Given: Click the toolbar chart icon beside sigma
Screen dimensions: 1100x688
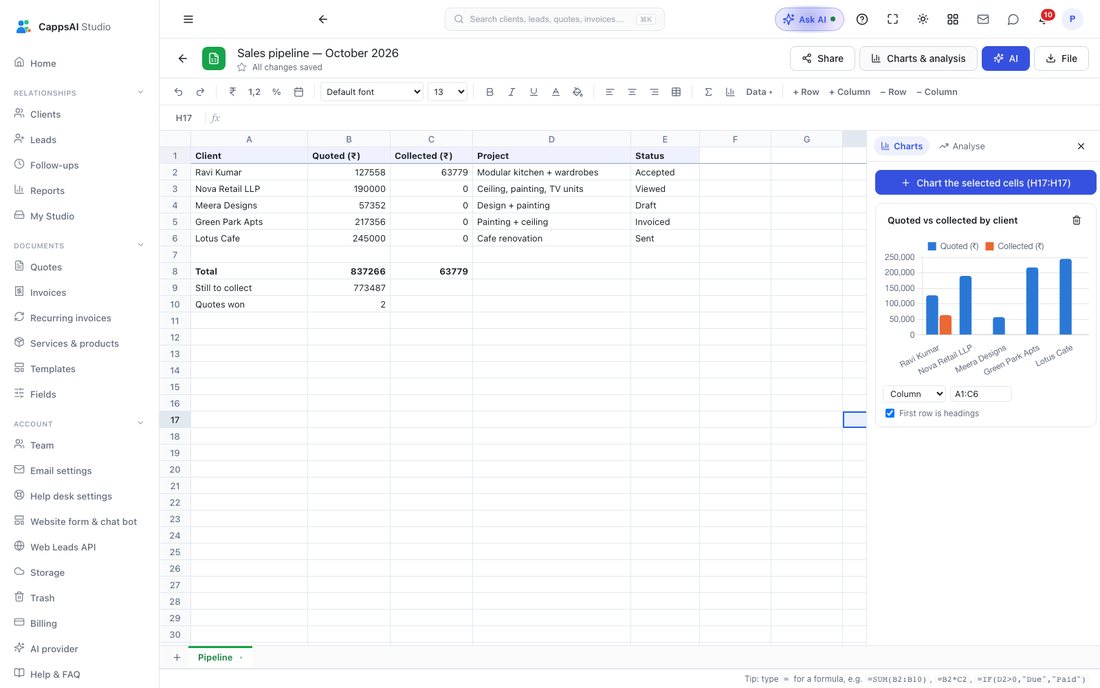Looking at the screenshot, I should click(730, 92).
